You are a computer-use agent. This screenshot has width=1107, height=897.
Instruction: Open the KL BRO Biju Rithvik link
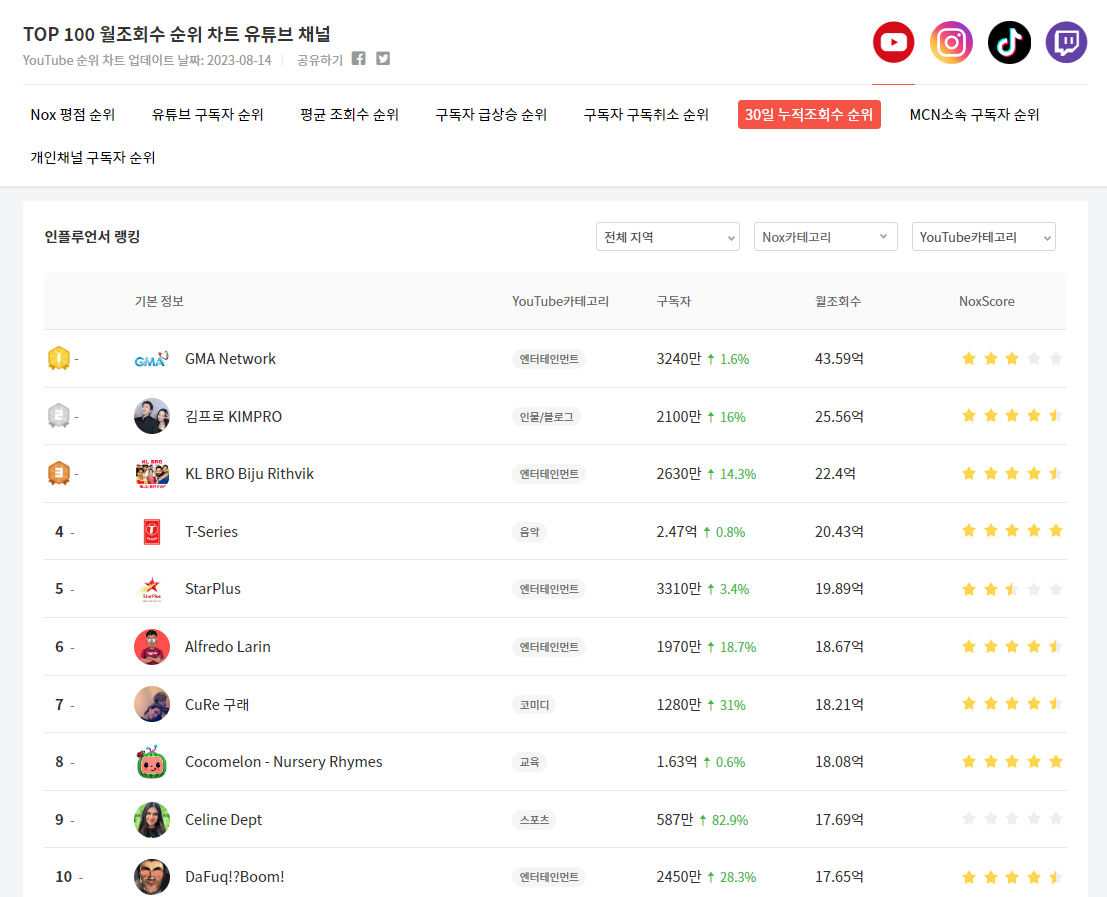click(249, 474)
